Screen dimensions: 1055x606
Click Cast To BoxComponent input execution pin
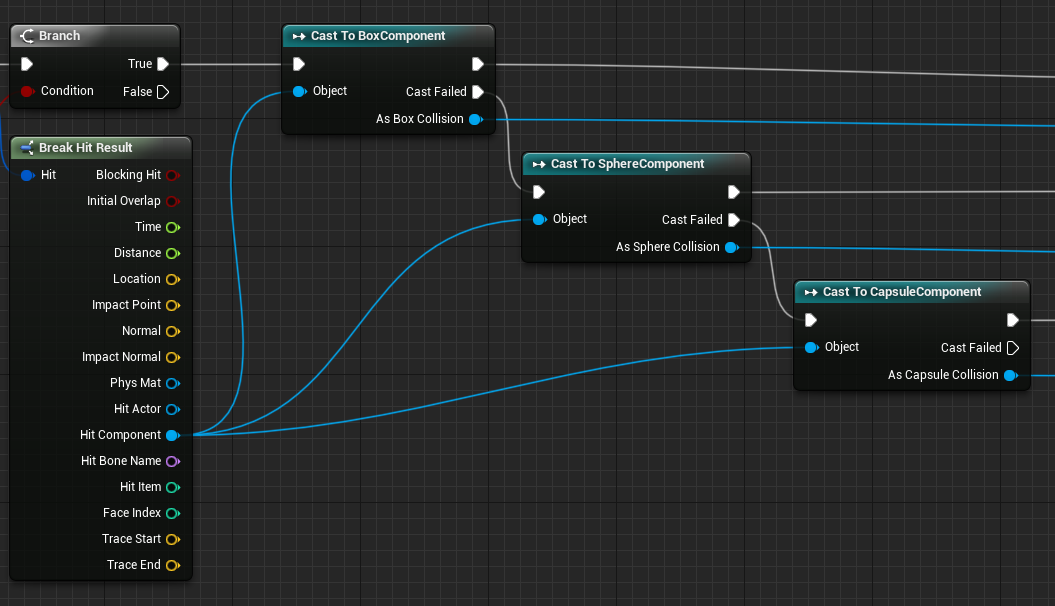[x=299, y=64]
